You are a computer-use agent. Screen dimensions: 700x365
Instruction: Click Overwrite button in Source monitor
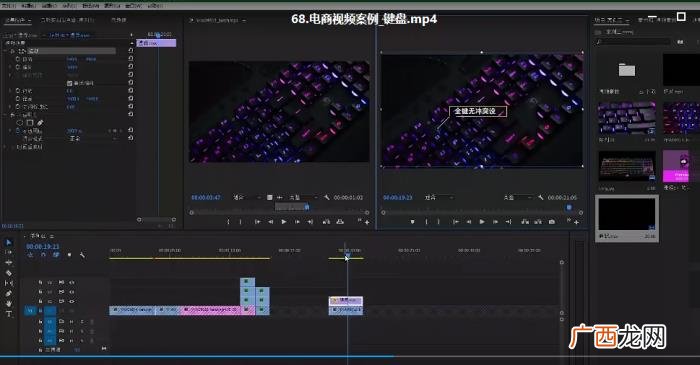[x=340, y=222]
